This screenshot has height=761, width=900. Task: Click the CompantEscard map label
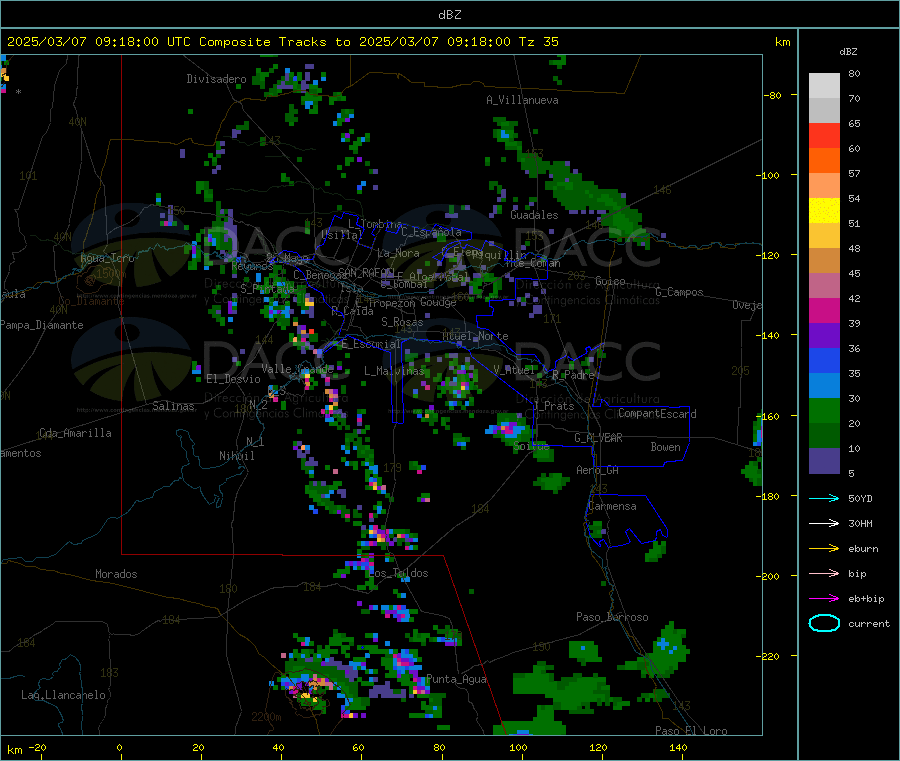[x=657, y=414]
